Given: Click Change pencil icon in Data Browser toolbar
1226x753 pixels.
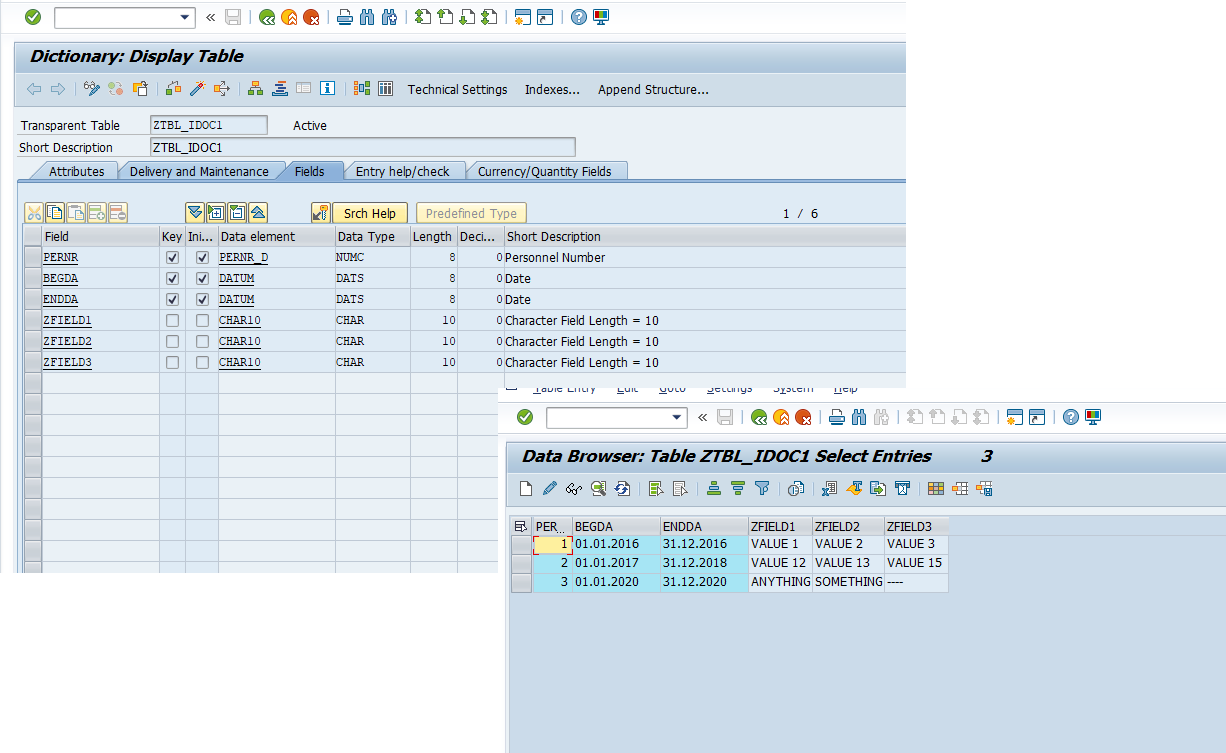Looking at the screenshot, I should [x=550, y=489].
